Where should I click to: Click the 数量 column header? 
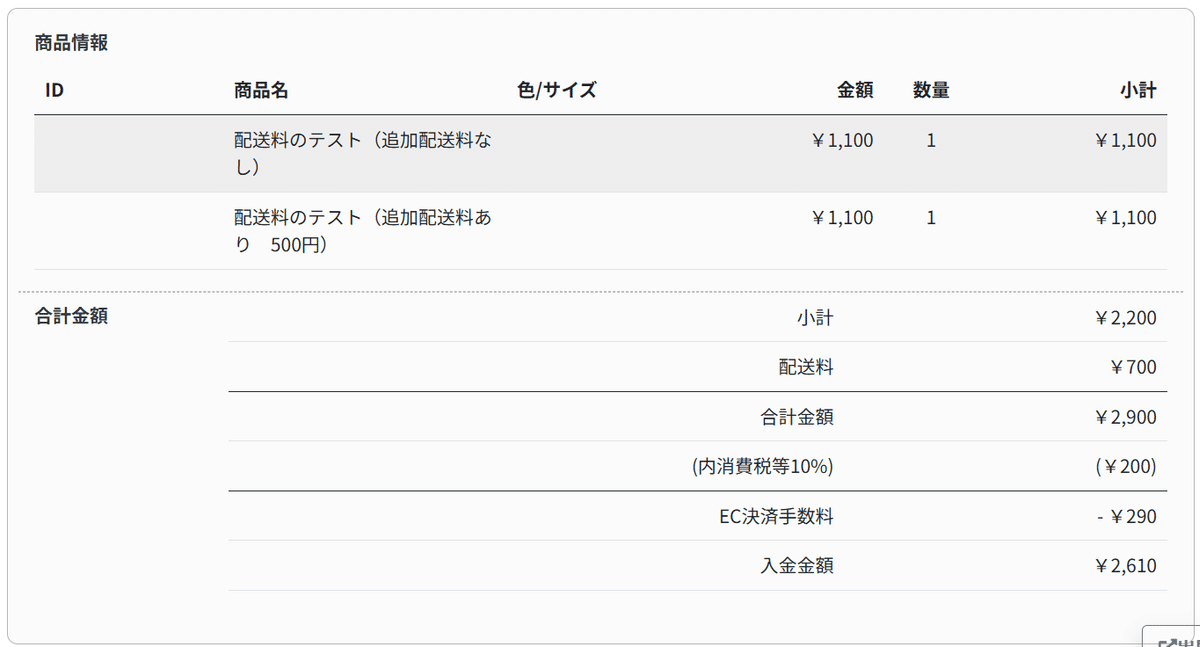(931, 90)
